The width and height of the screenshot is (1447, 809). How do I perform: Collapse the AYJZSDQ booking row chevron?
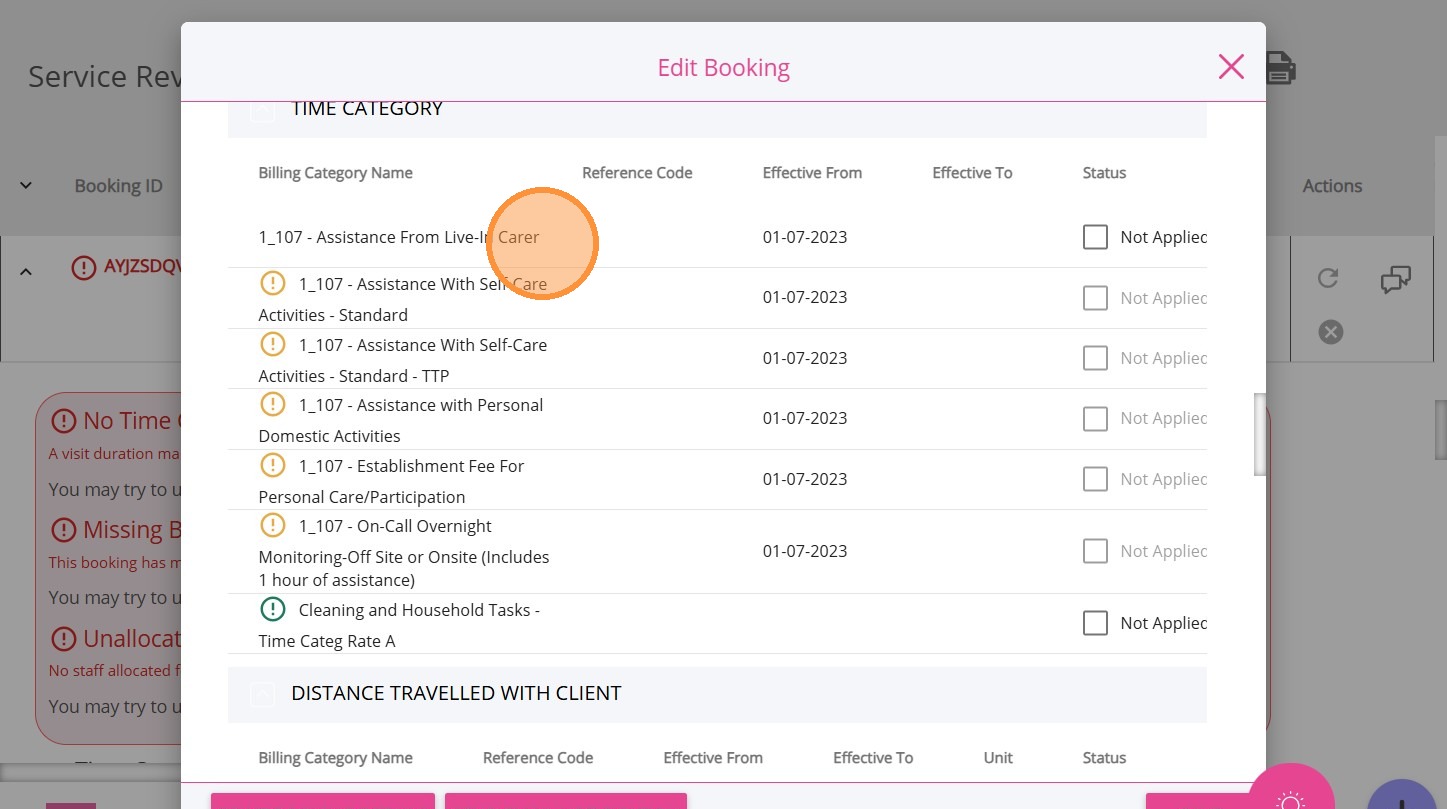pos(26,271)
